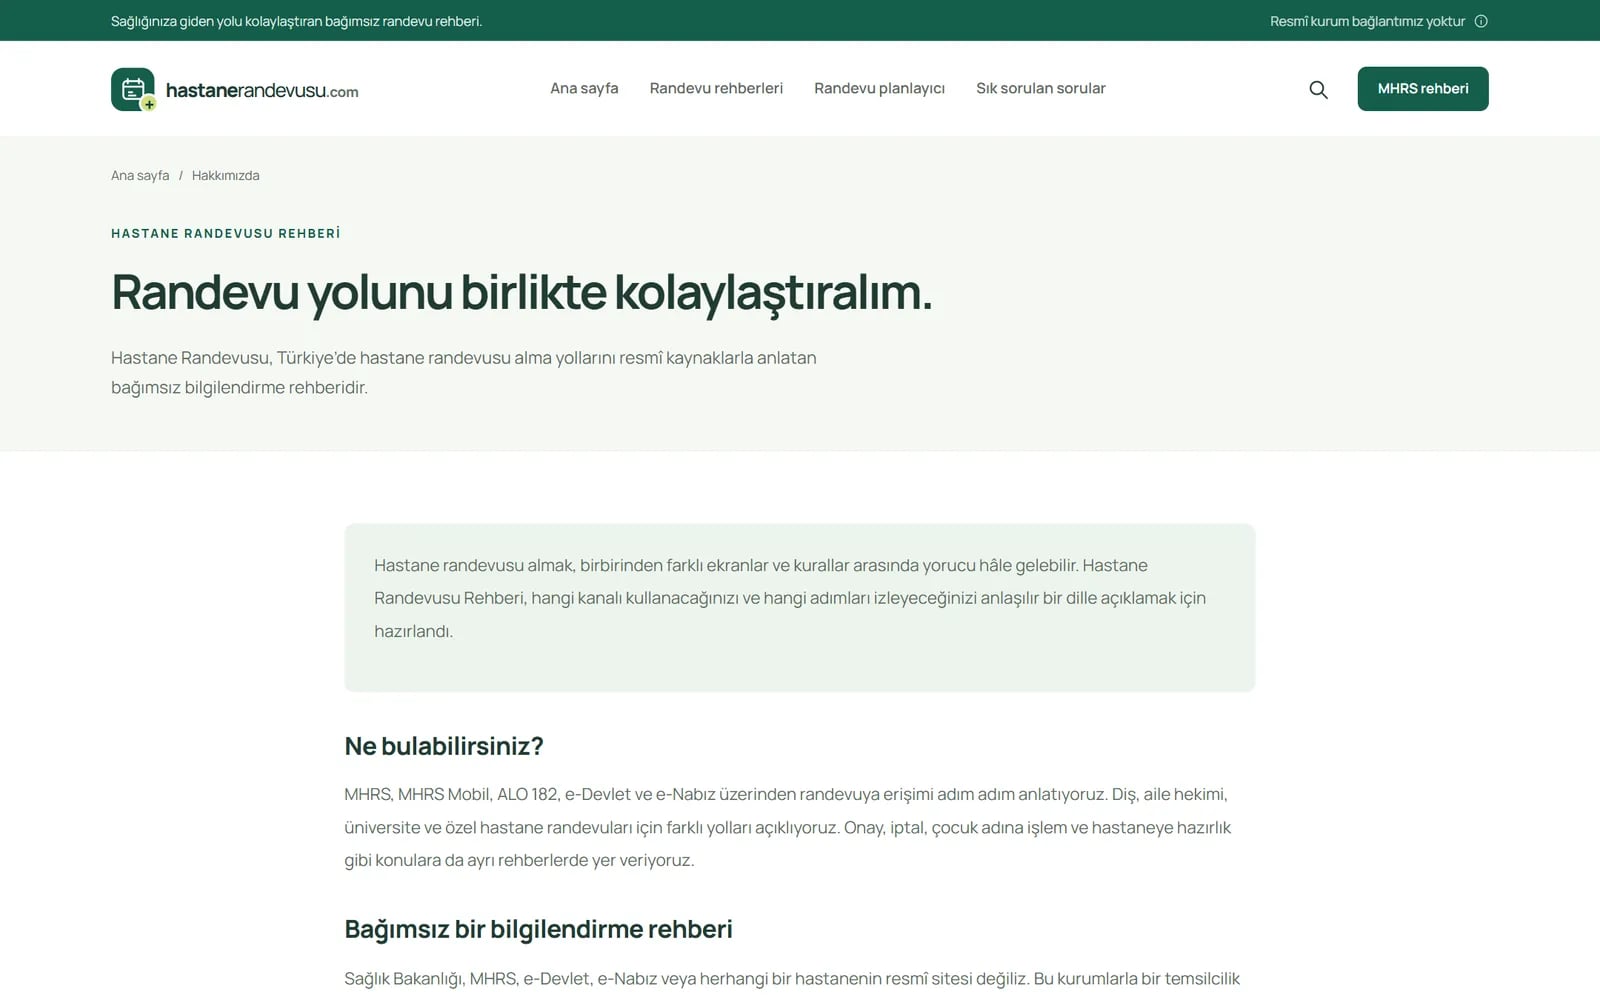The width and height of the screenshot is (1600, 1000).
Task: Click the MHRS rehberi button
Action: pyautogui.click(x=1422, y=89)
